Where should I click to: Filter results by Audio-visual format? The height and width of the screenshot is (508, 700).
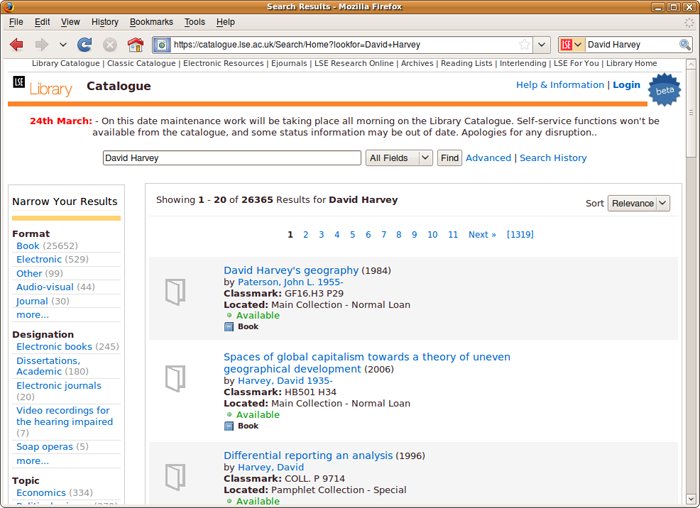coord(45,287)
